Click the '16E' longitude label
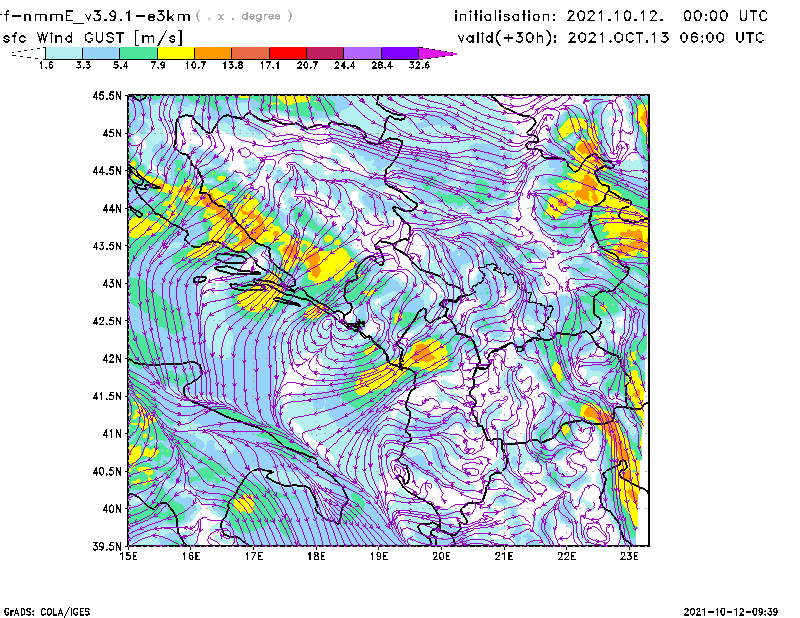 pyautogui.click(x=191, y=556)
